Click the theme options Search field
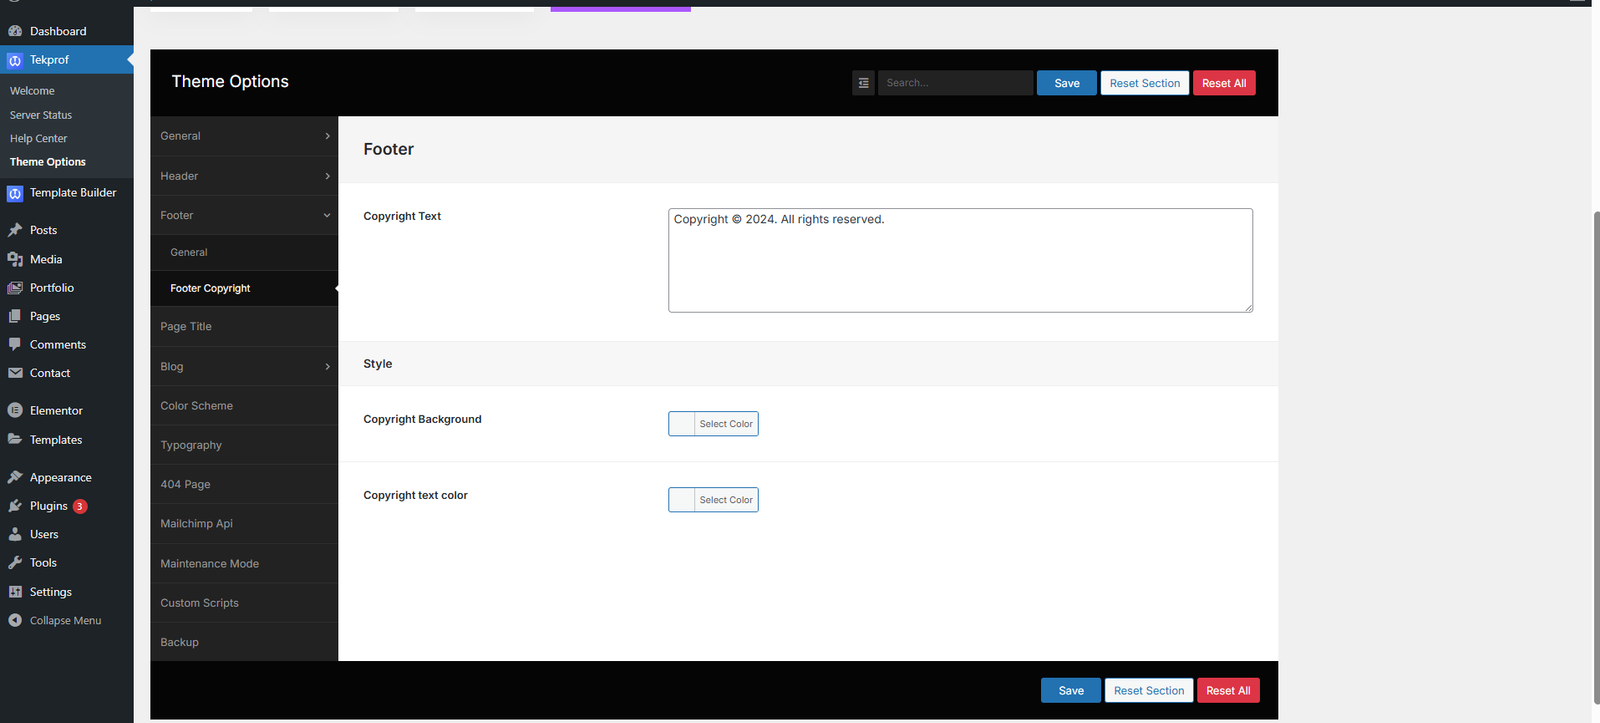This screenshot has width=1600, height=723. click(955, 83)
